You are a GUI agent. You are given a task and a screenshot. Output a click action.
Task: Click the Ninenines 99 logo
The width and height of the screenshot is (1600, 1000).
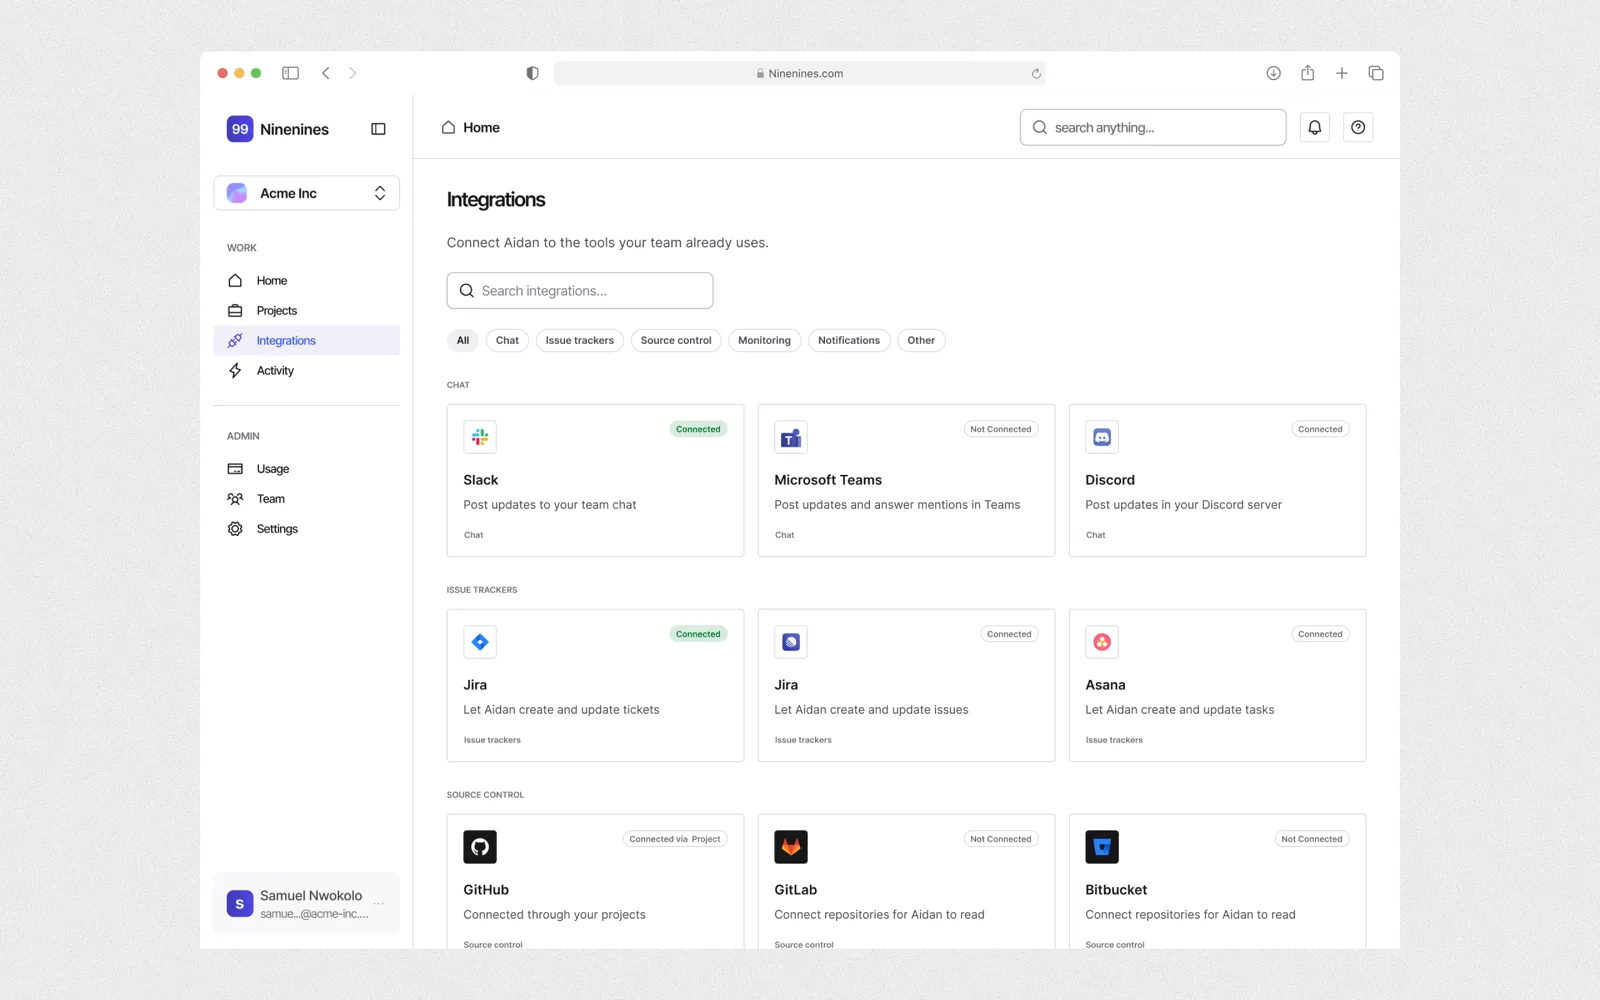240,129
